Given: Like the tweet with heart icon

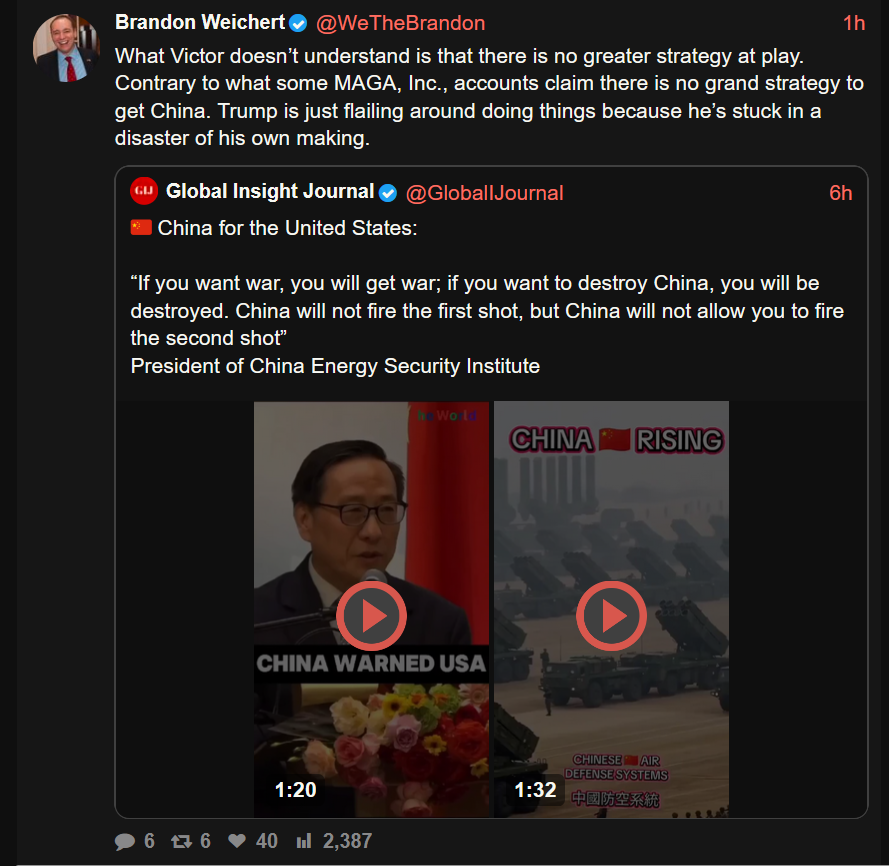Looking at the screenshot, I should 237,840.
